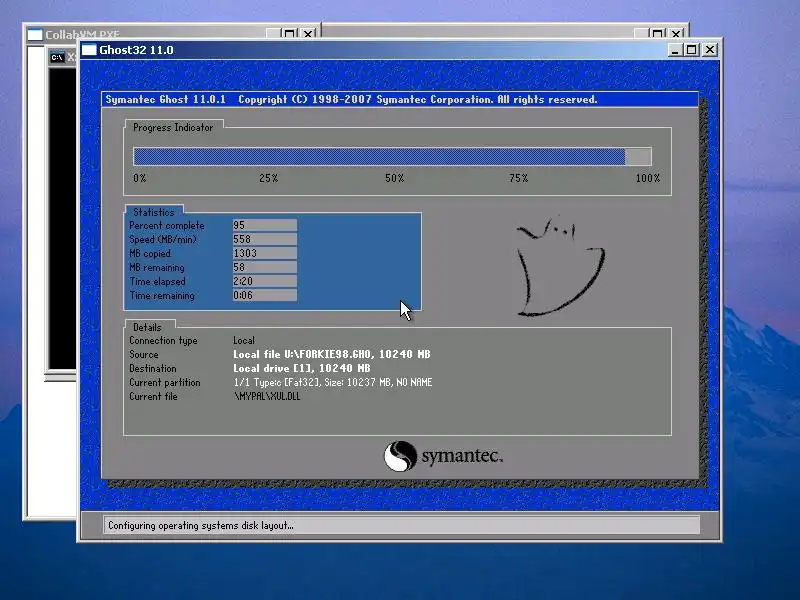Minimize the Ghost32 11.0 window
This screenshot has width=800, height=600.
675,50
